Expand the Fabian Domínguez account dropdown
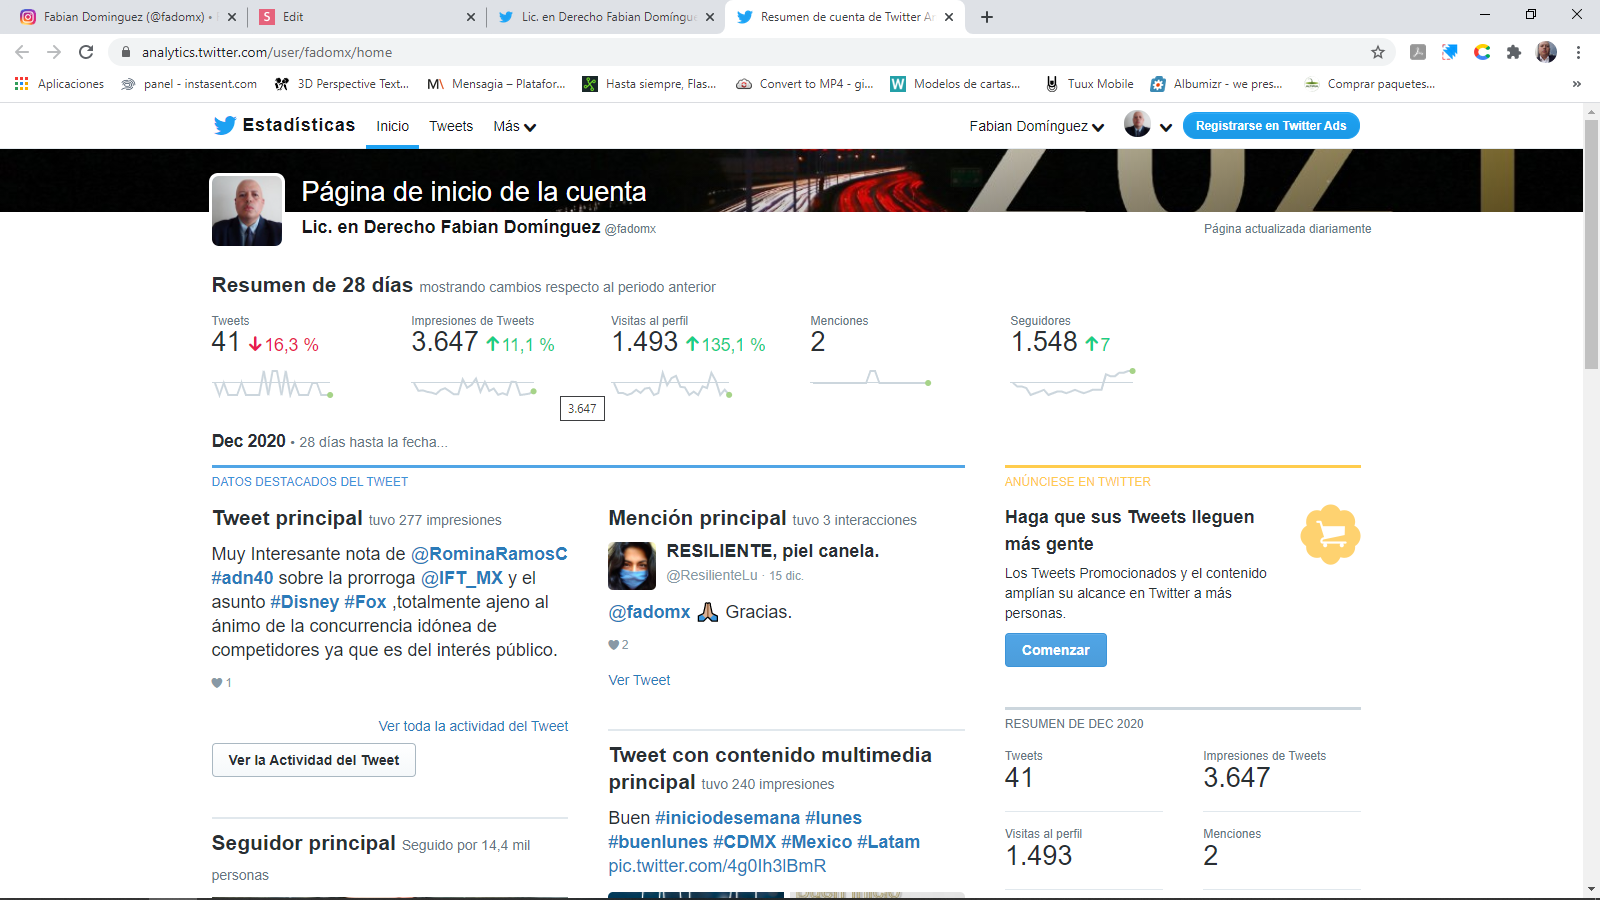Image resolution: width=1600 pixels, height=900 pixels. pyautogui.click(x=1037, y=126)
